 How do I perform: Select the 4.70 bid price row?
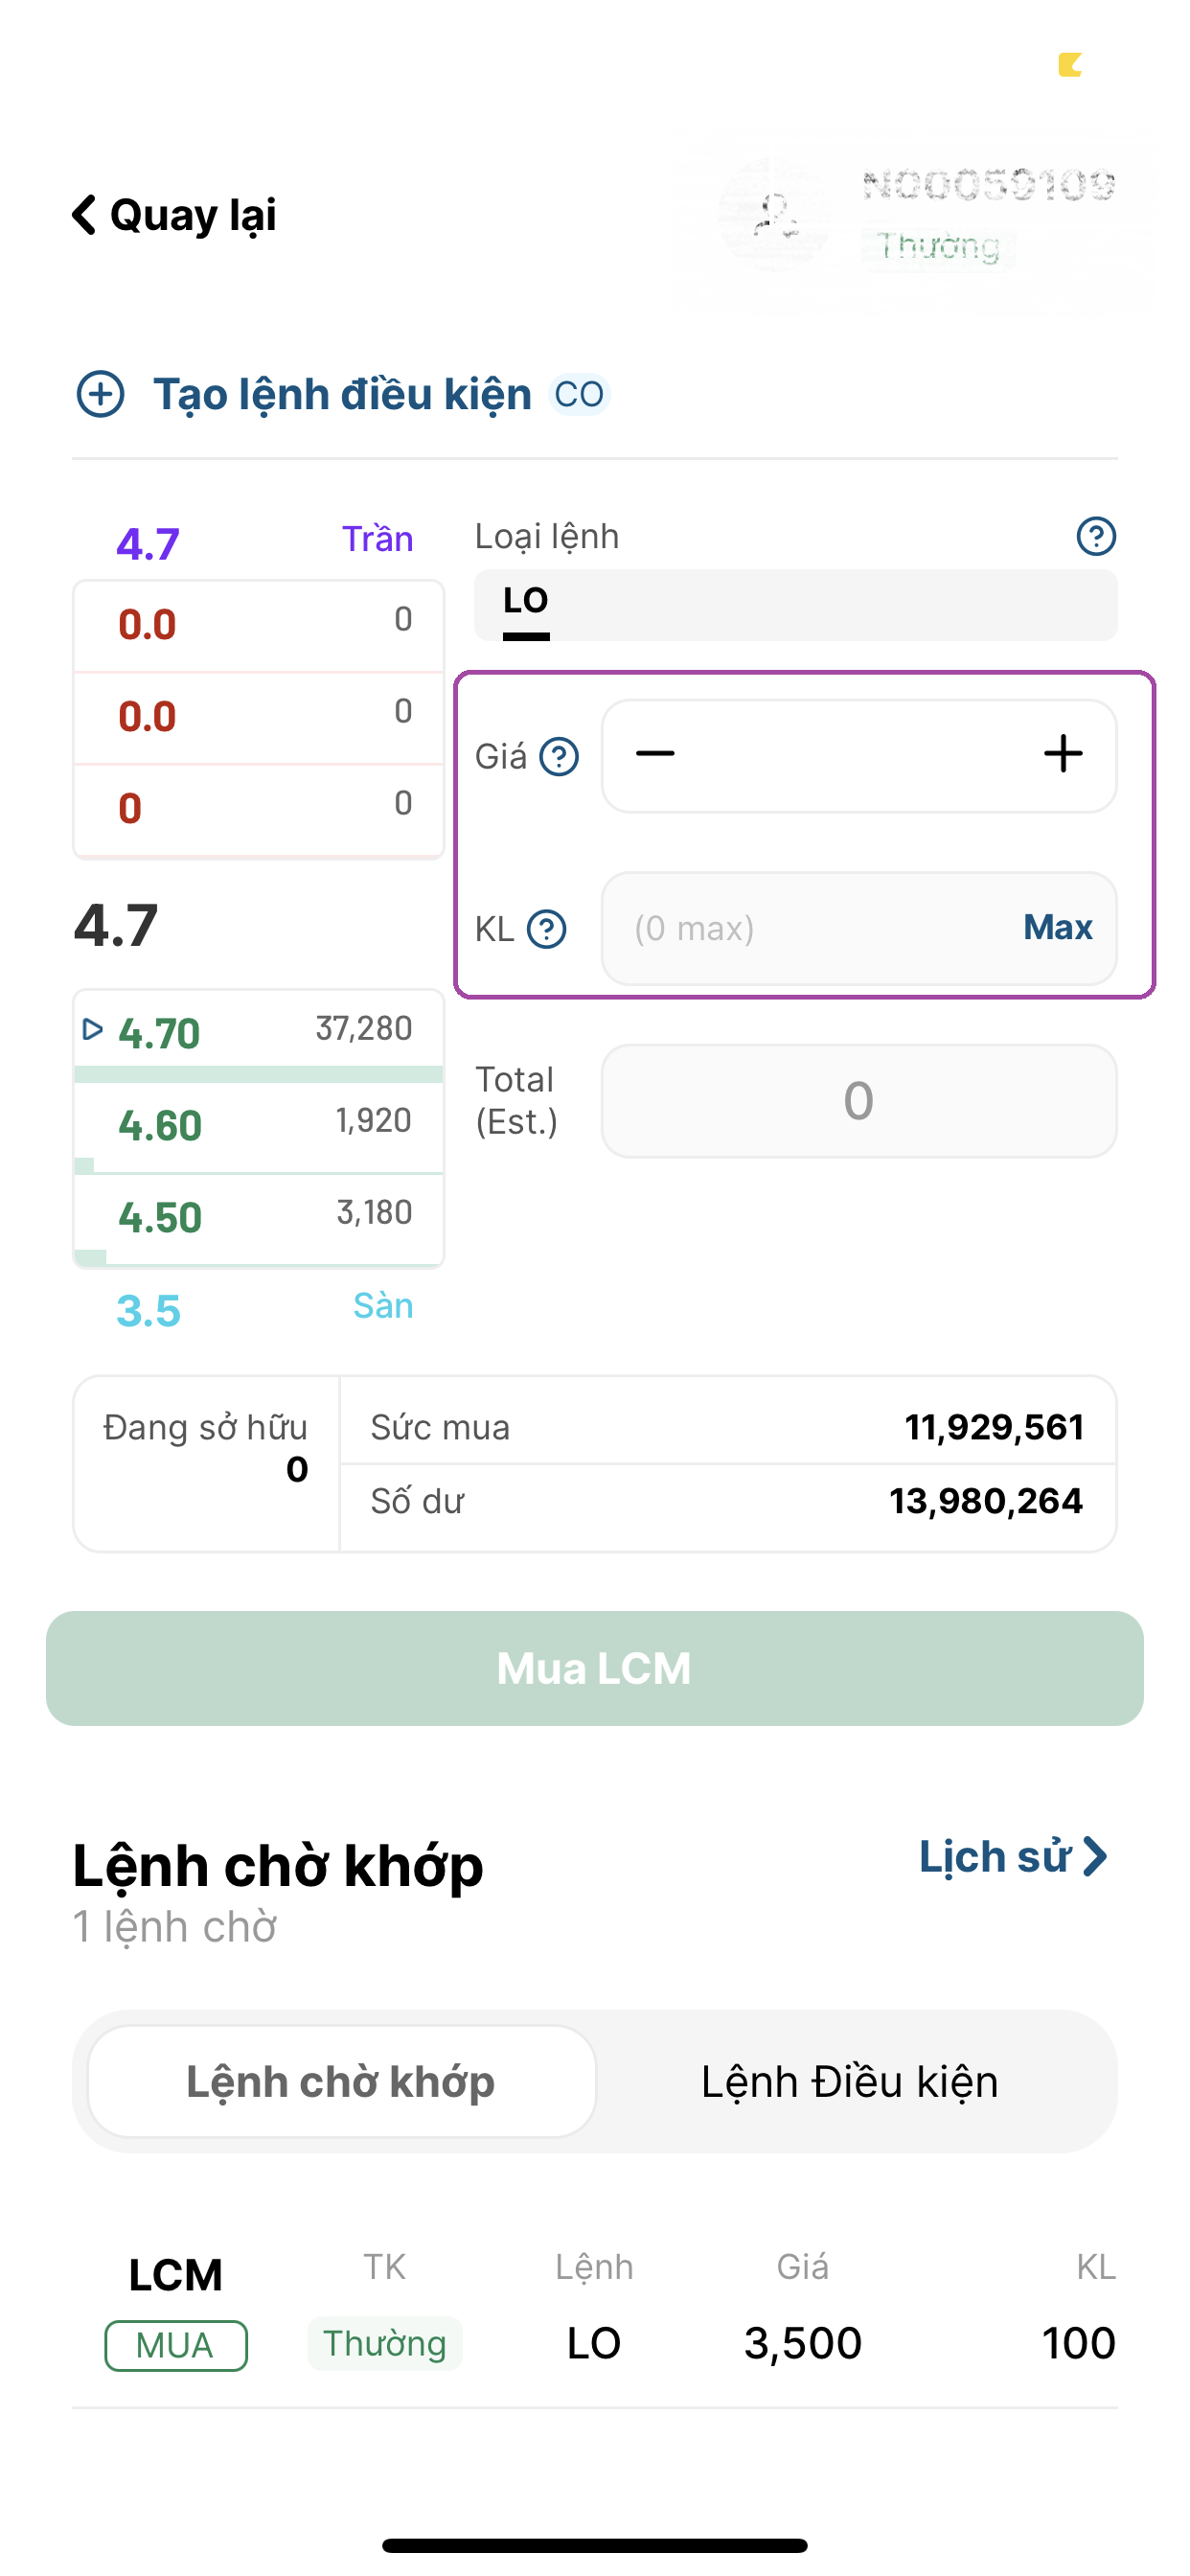tap(258, 1033)
